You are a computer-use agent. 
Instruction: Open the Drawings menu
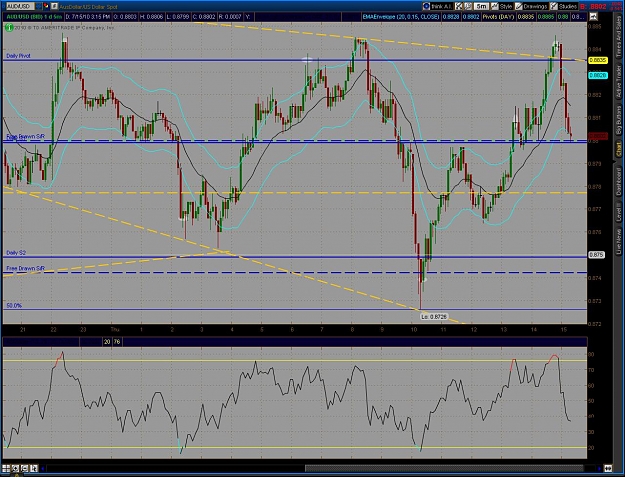531,6
